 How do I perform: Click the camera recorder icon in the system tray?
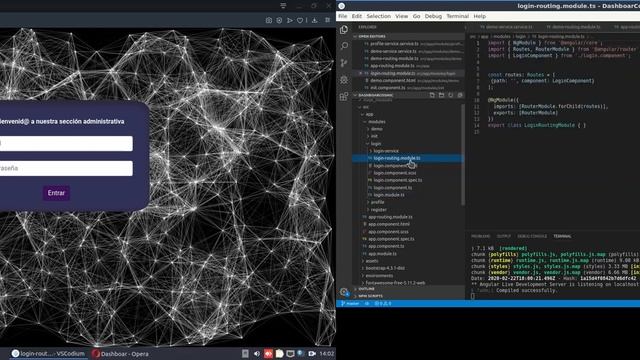[312, 353]
